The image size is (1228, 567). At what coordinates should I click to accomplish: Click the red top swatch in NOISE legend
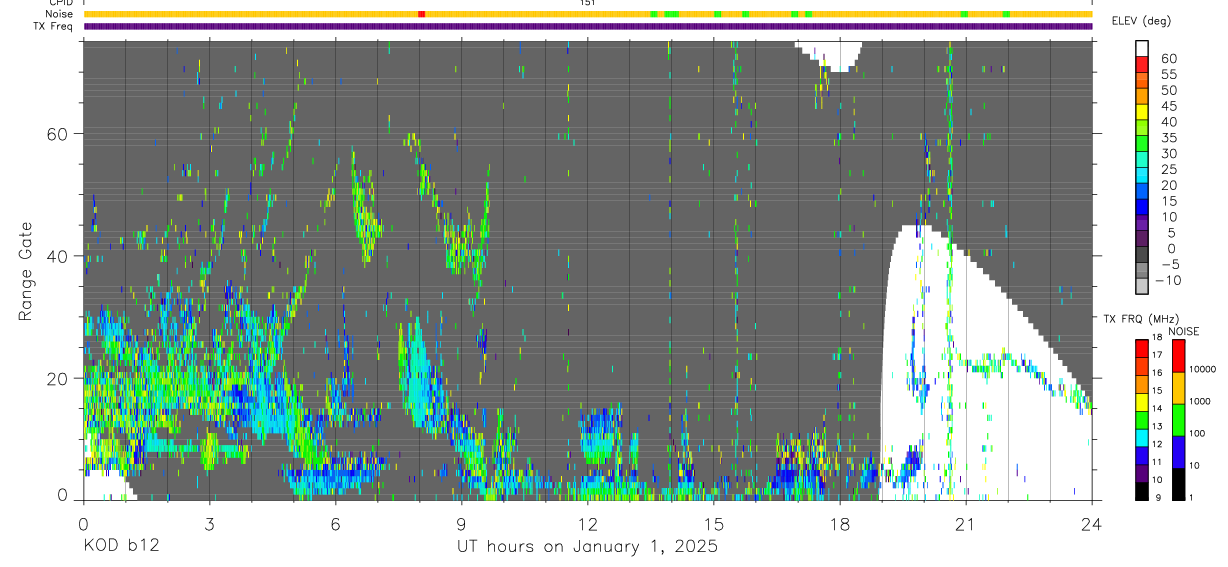[1179, 356]
